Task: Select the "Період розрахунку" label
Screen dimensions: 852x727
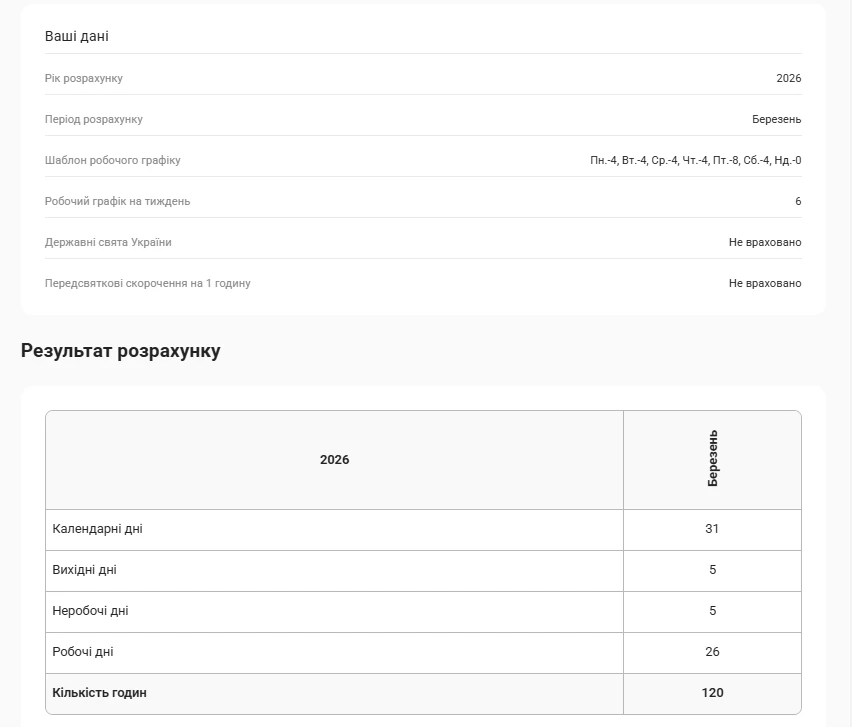Action: pyautogui.click(x=94, y=119)
